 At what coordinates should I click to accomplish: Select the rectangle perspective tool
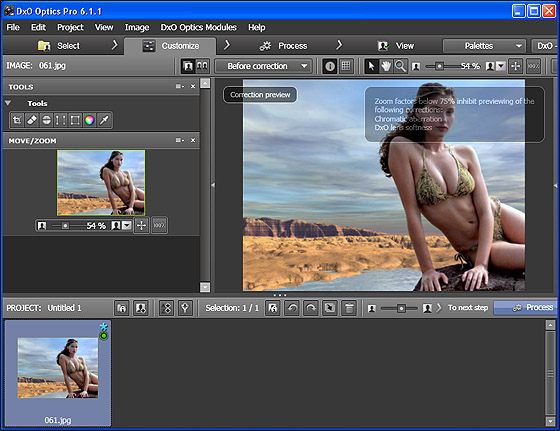tap(75, 120)
